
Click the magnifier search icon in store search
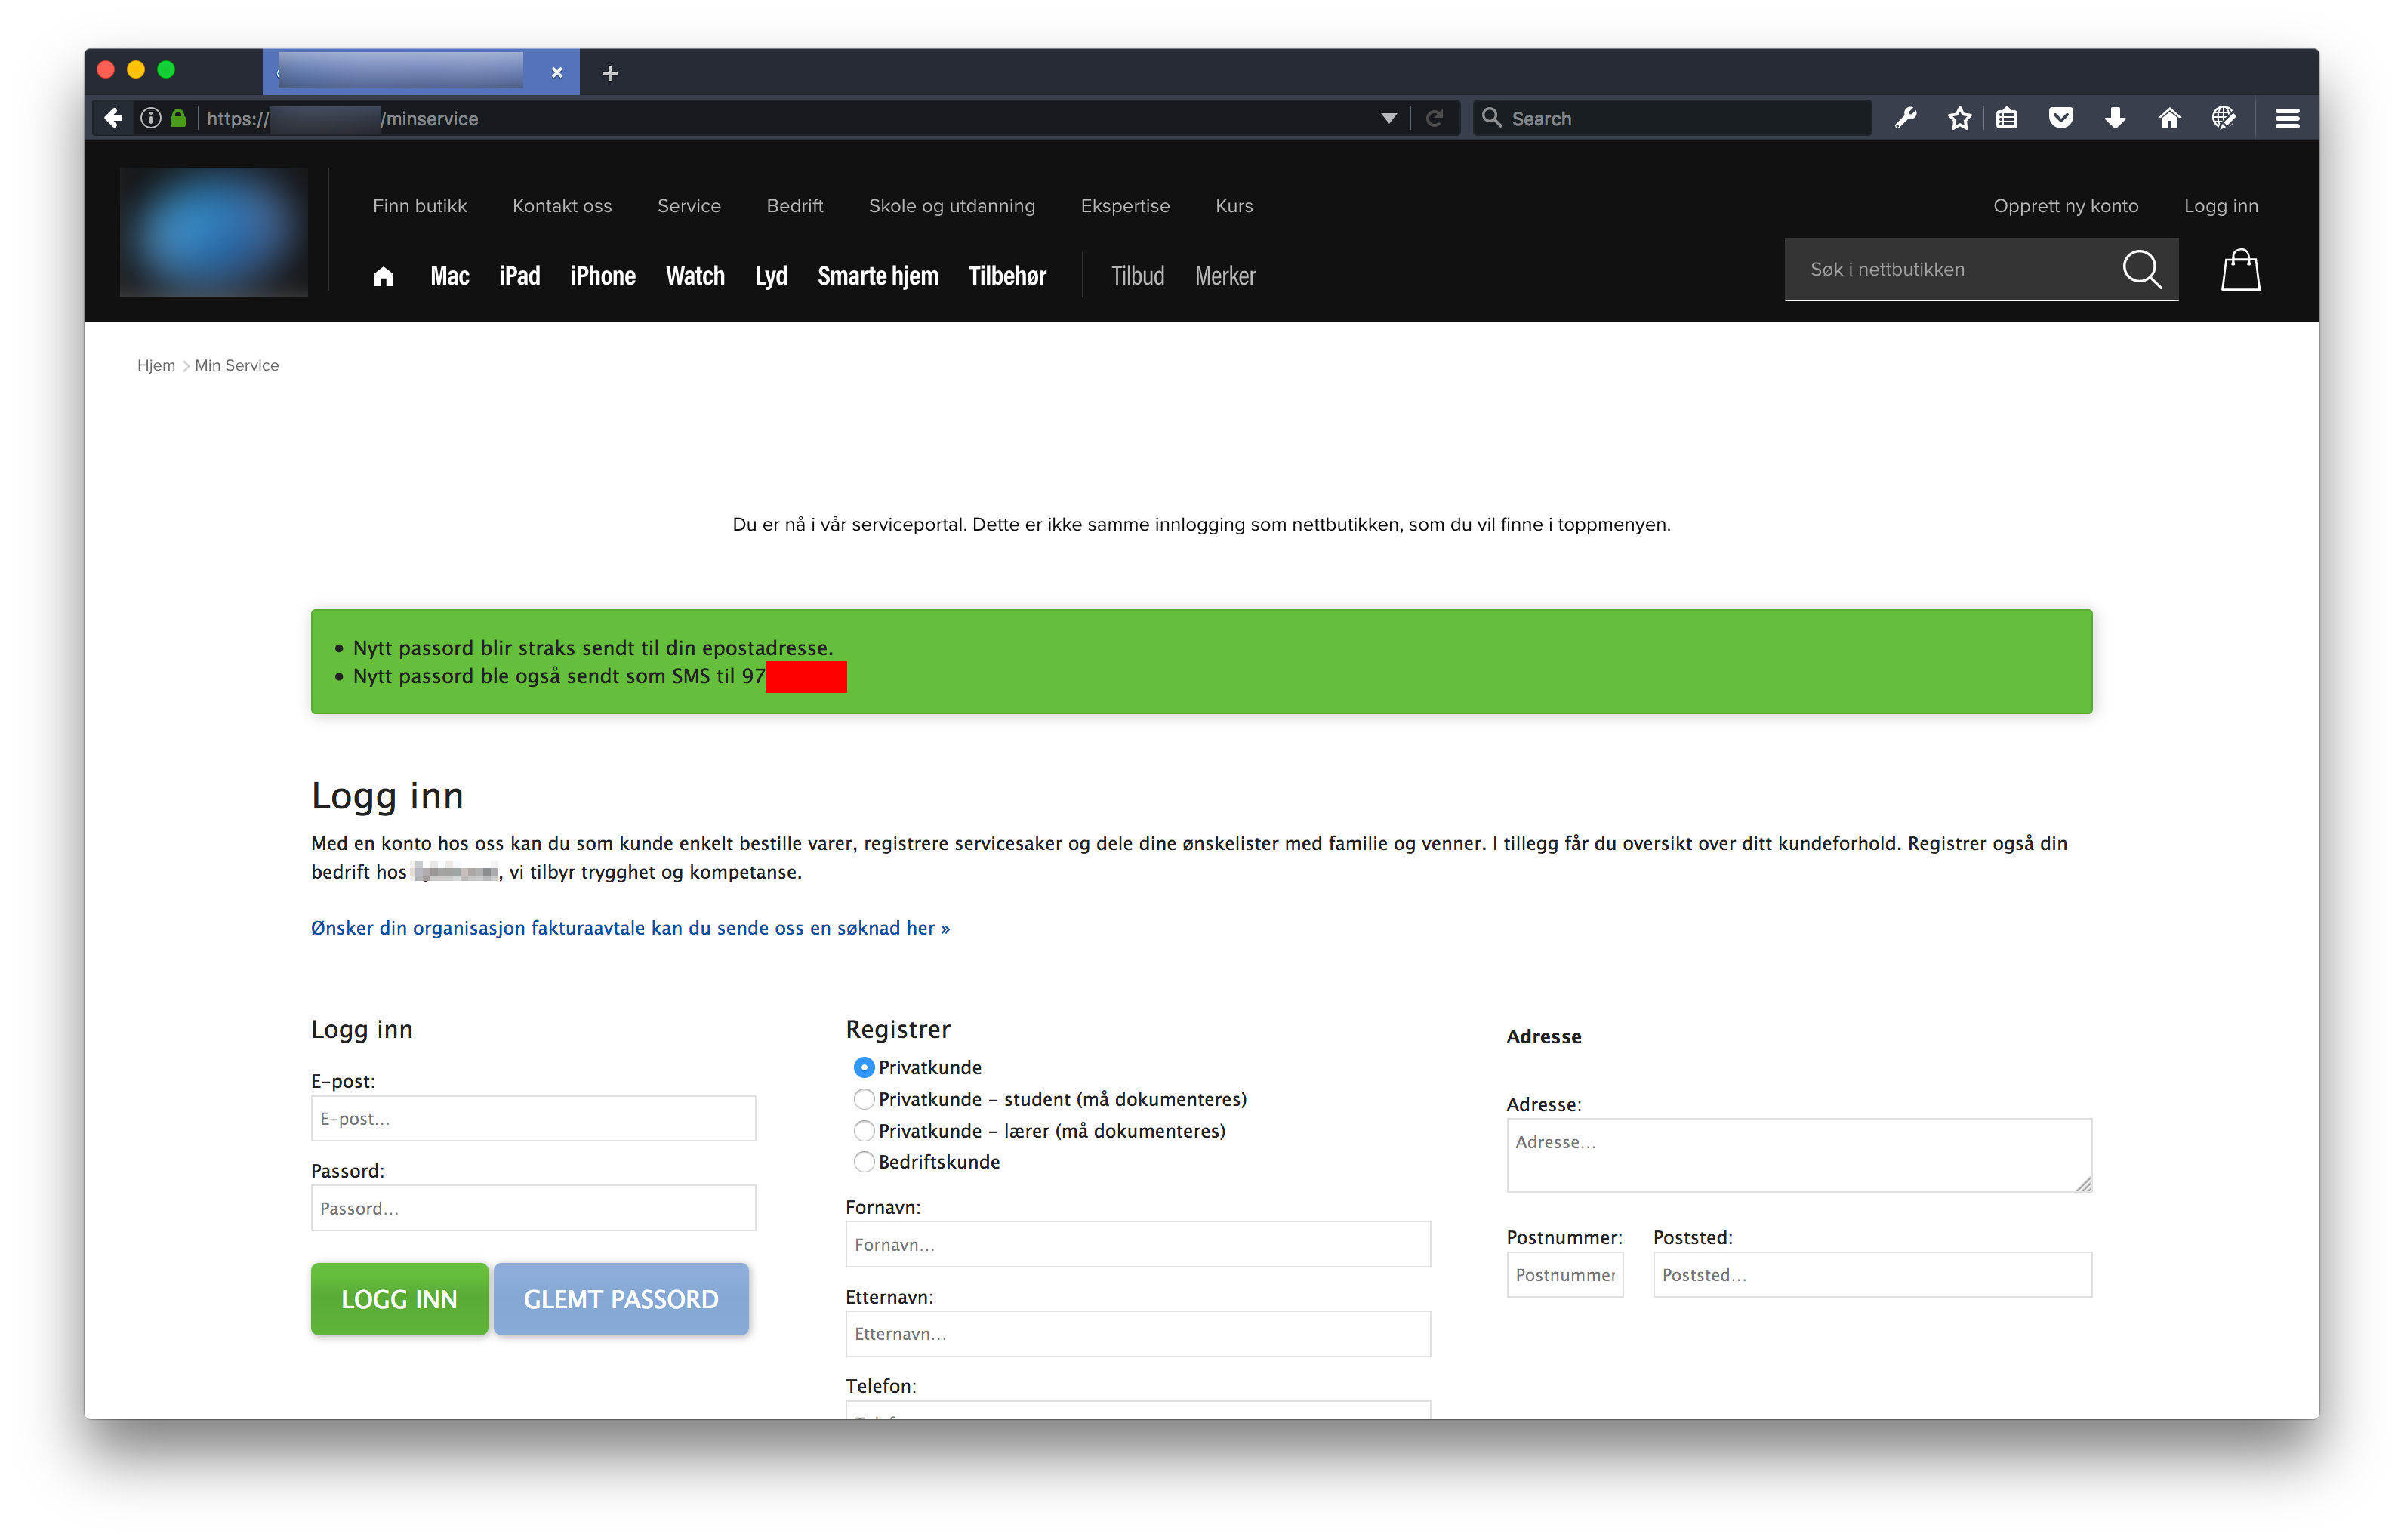pyautogui.click(x=2141, y=269)
